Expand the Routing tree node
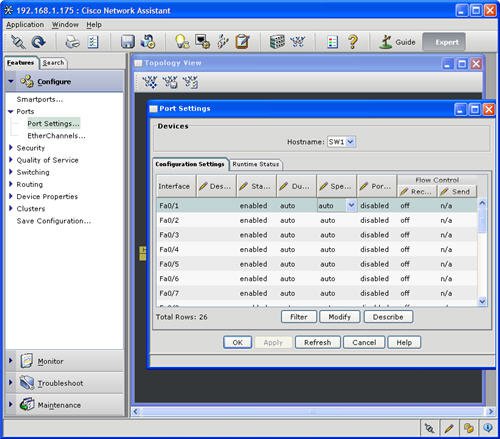 tap(11, 184)
